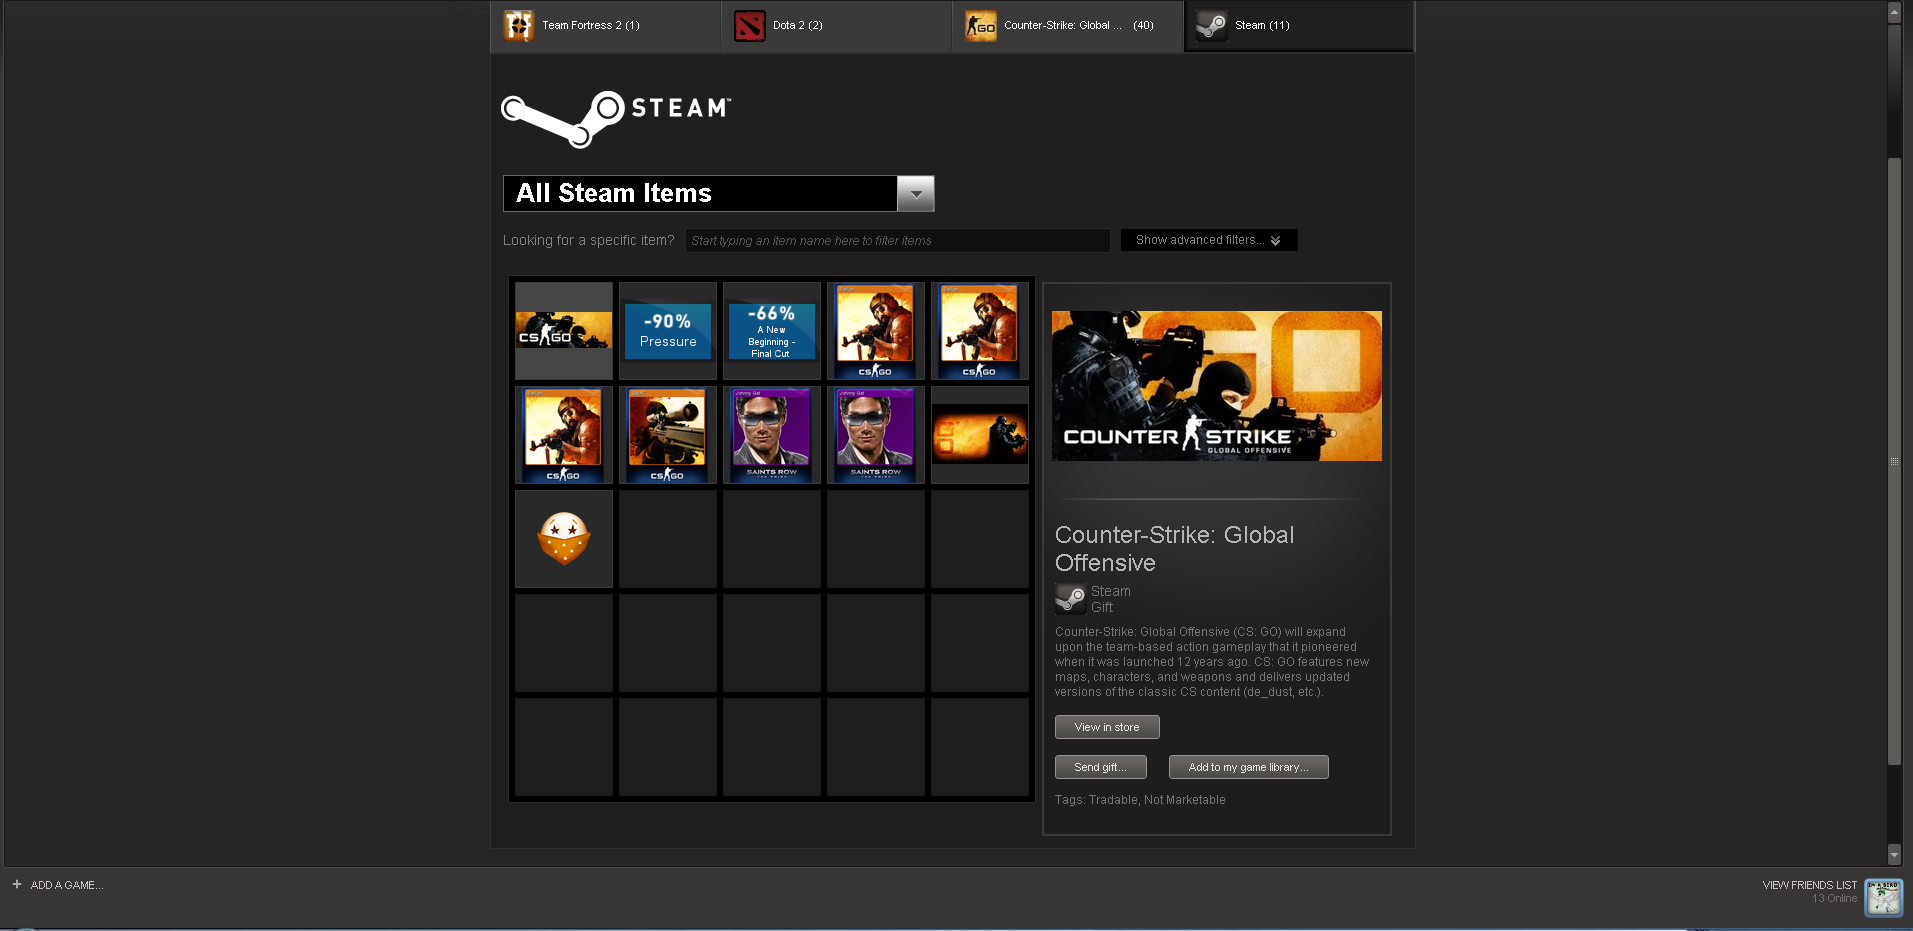Click the 'Tags: Tradable, Not Marketable' text
The width and height of the screenshot is (1913, 931).
(x=1140, y=800)
